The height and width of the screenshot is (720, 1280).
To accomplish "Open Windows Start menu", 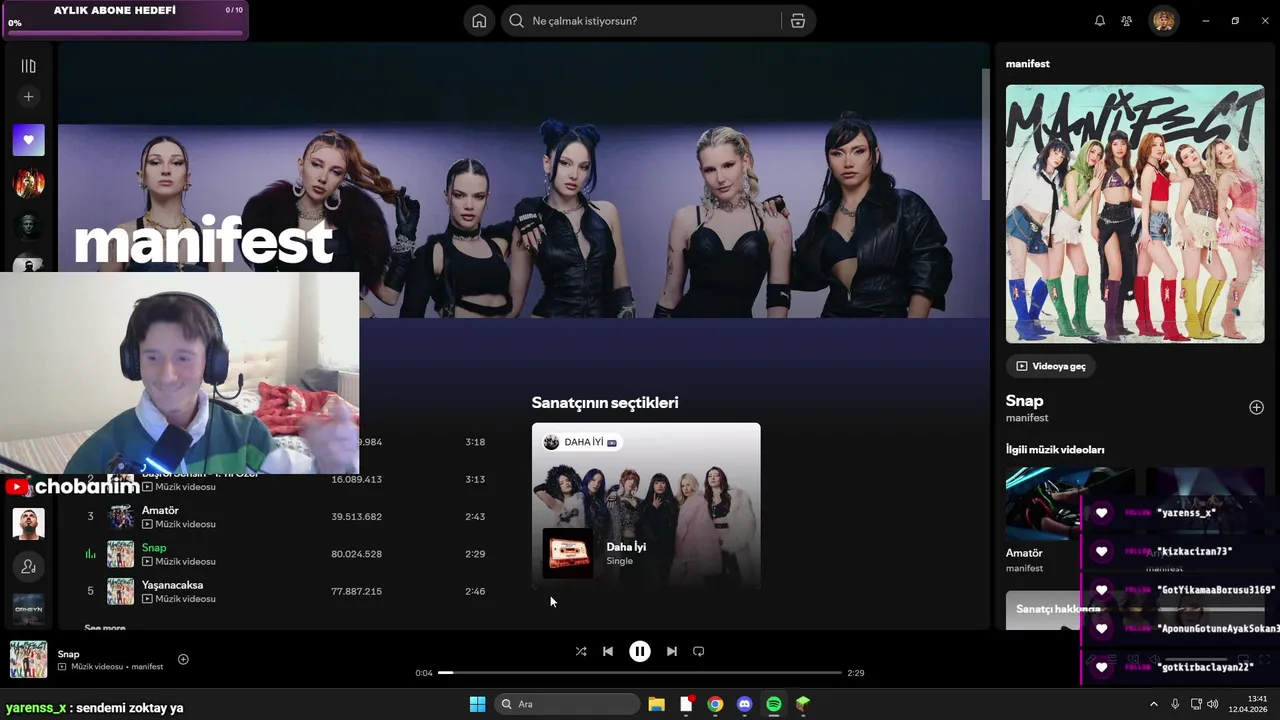I will [477, 704].
